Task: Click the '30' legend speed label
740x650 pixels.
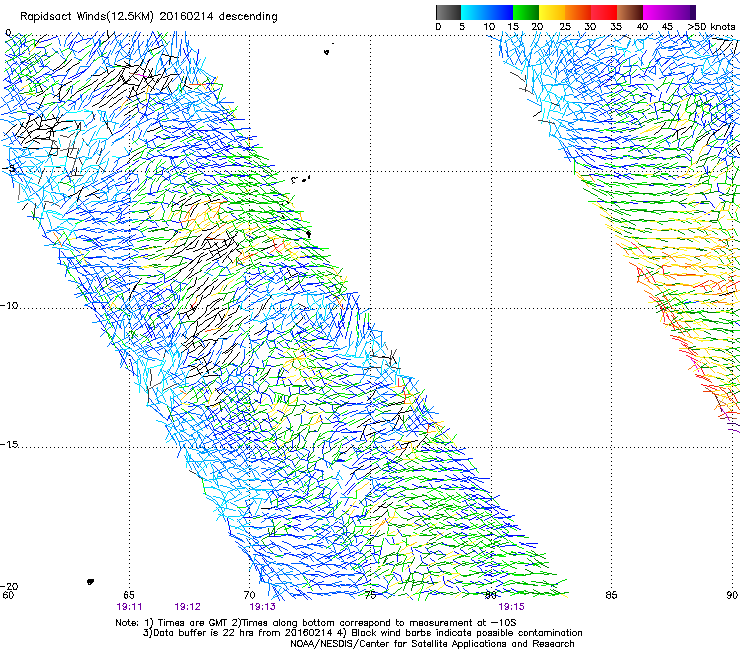Action: (x=590, y=27)
